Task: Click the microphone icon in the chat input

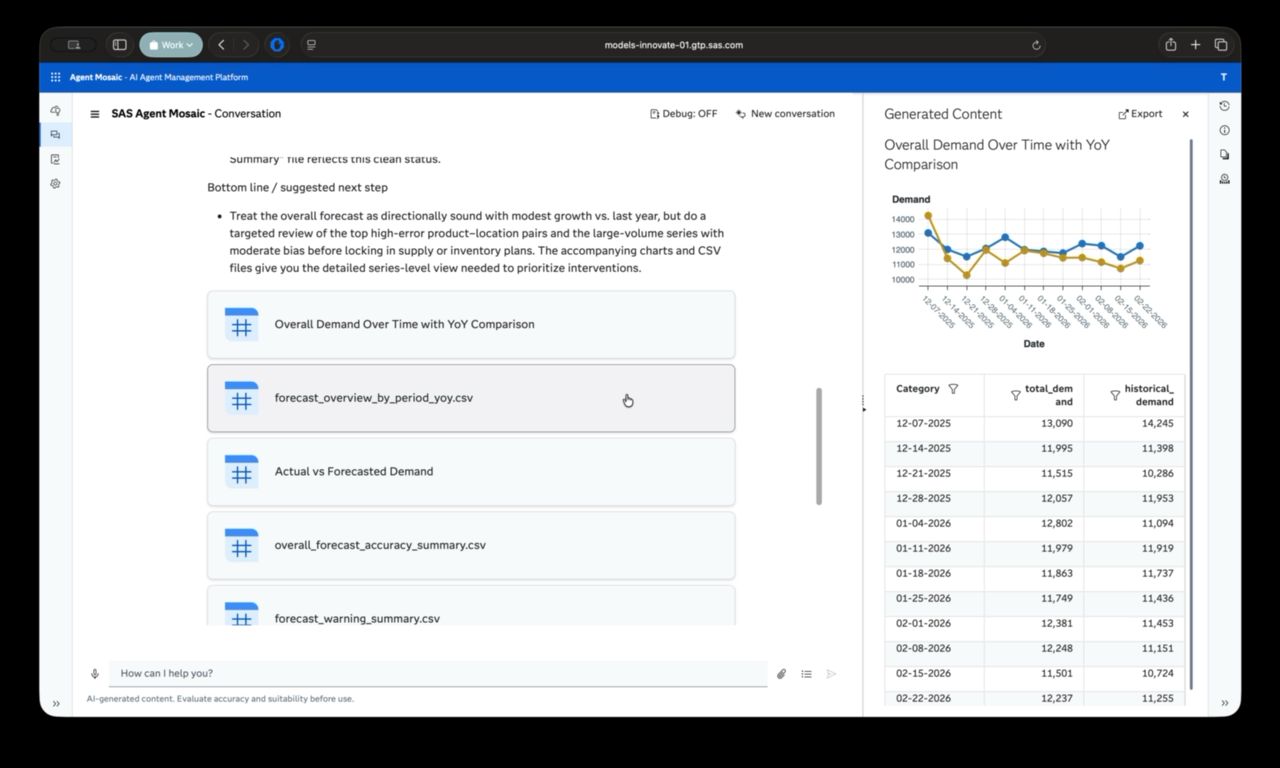Action: click(x=95, y=673)
